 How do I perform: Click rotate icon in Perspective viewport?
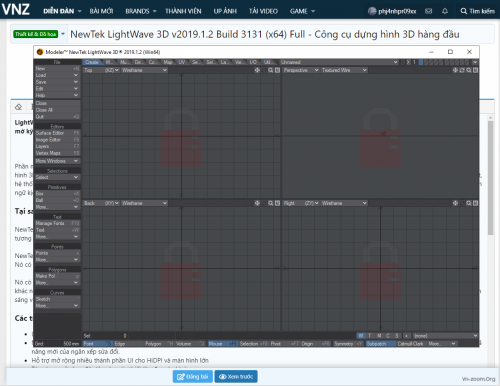coord(462,70)
